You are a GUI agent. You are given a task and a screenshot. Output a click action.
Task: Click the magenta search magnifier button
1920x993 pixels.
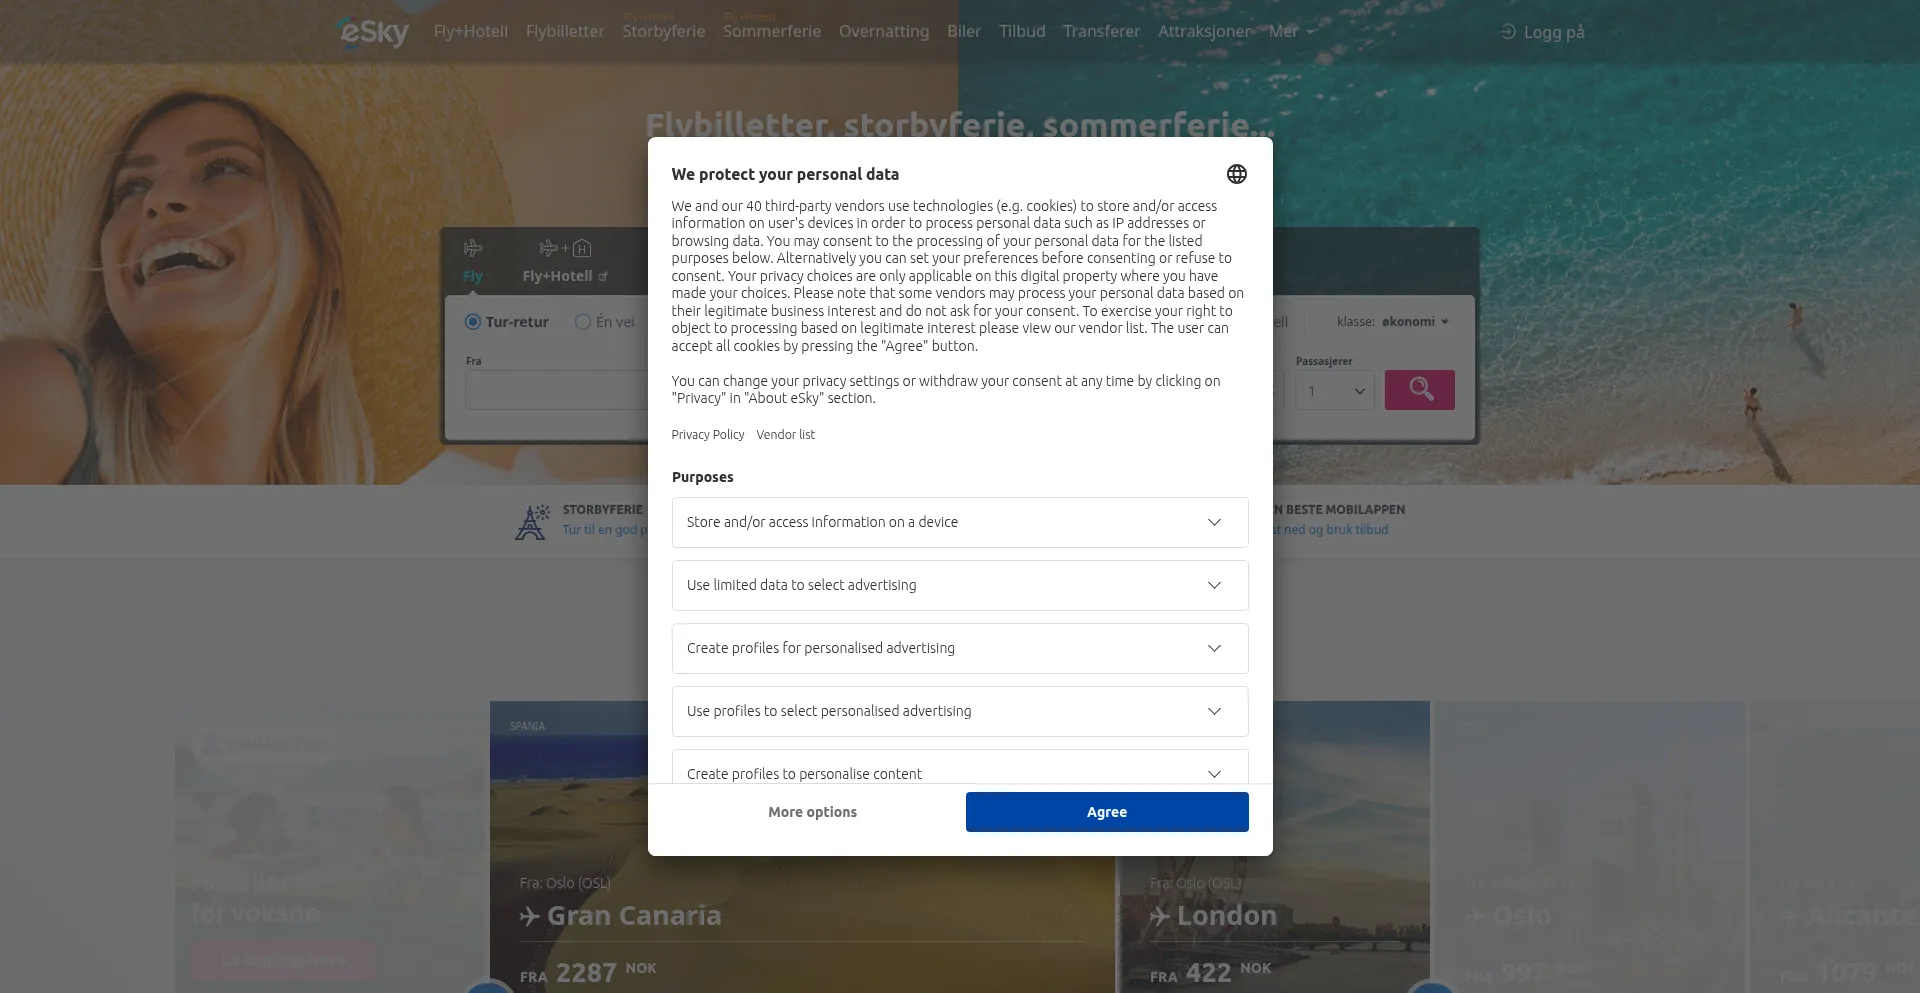[x=1419, y=389]
